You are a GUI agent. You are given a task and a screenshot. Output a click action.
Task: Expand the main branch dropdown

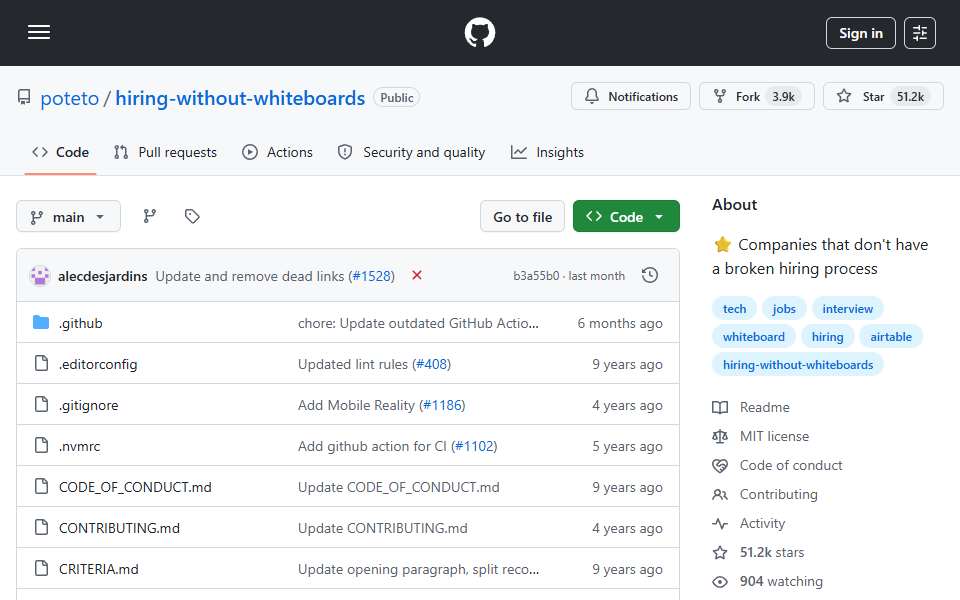coord(69,217)
